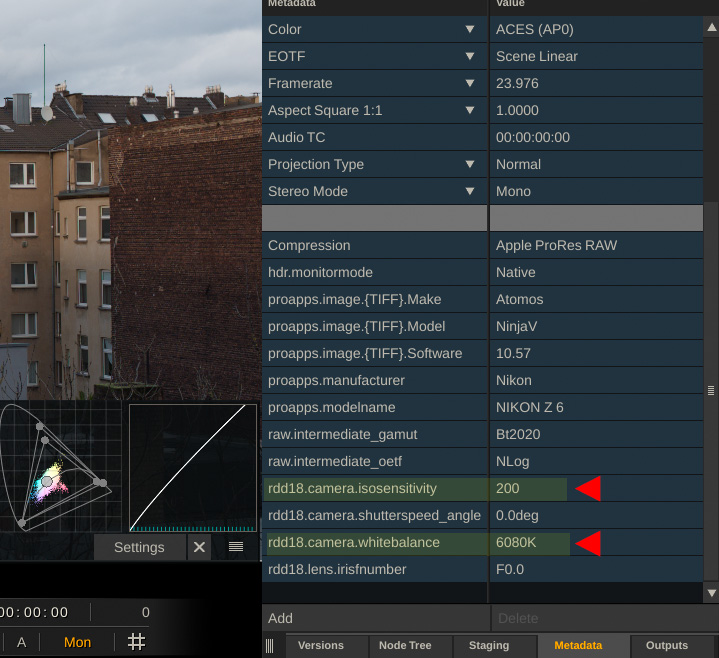This screenshot has width=719, height=658.
Task: Expand Color dropdown arrow
Action: point(470,29)
